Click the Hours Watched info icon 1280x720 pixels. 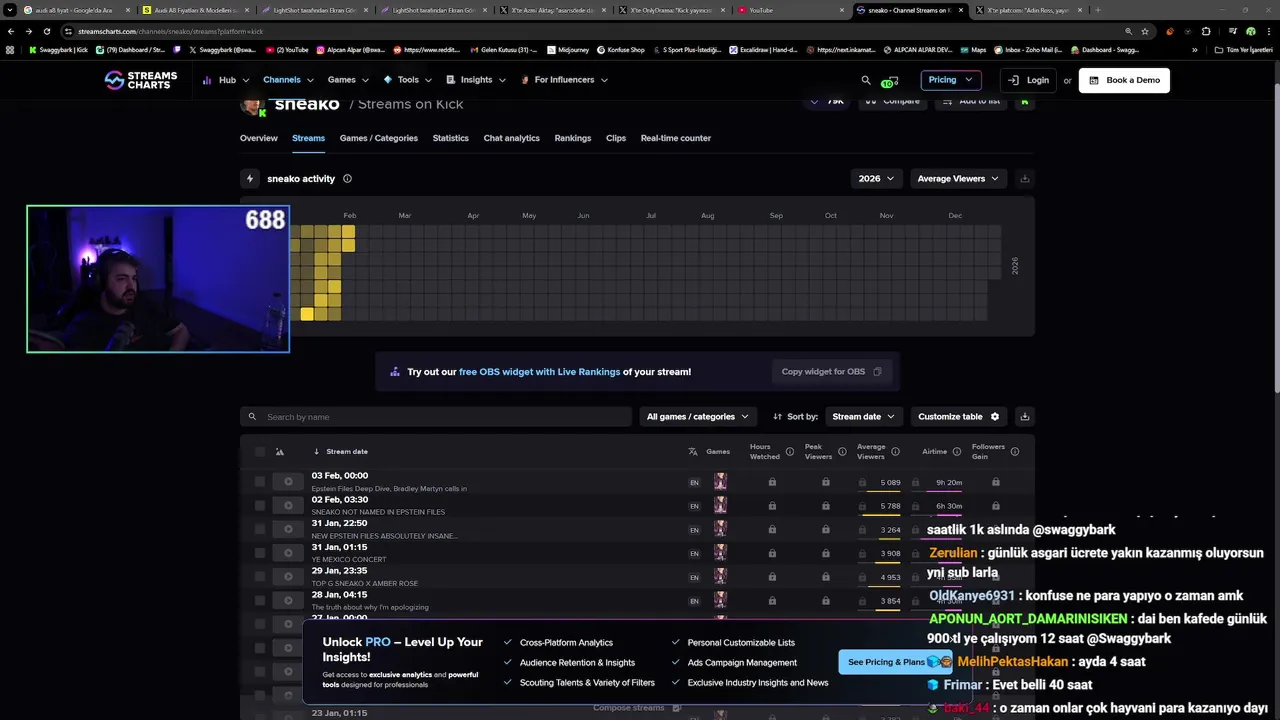pyautogui.click(x=789, y=452)
